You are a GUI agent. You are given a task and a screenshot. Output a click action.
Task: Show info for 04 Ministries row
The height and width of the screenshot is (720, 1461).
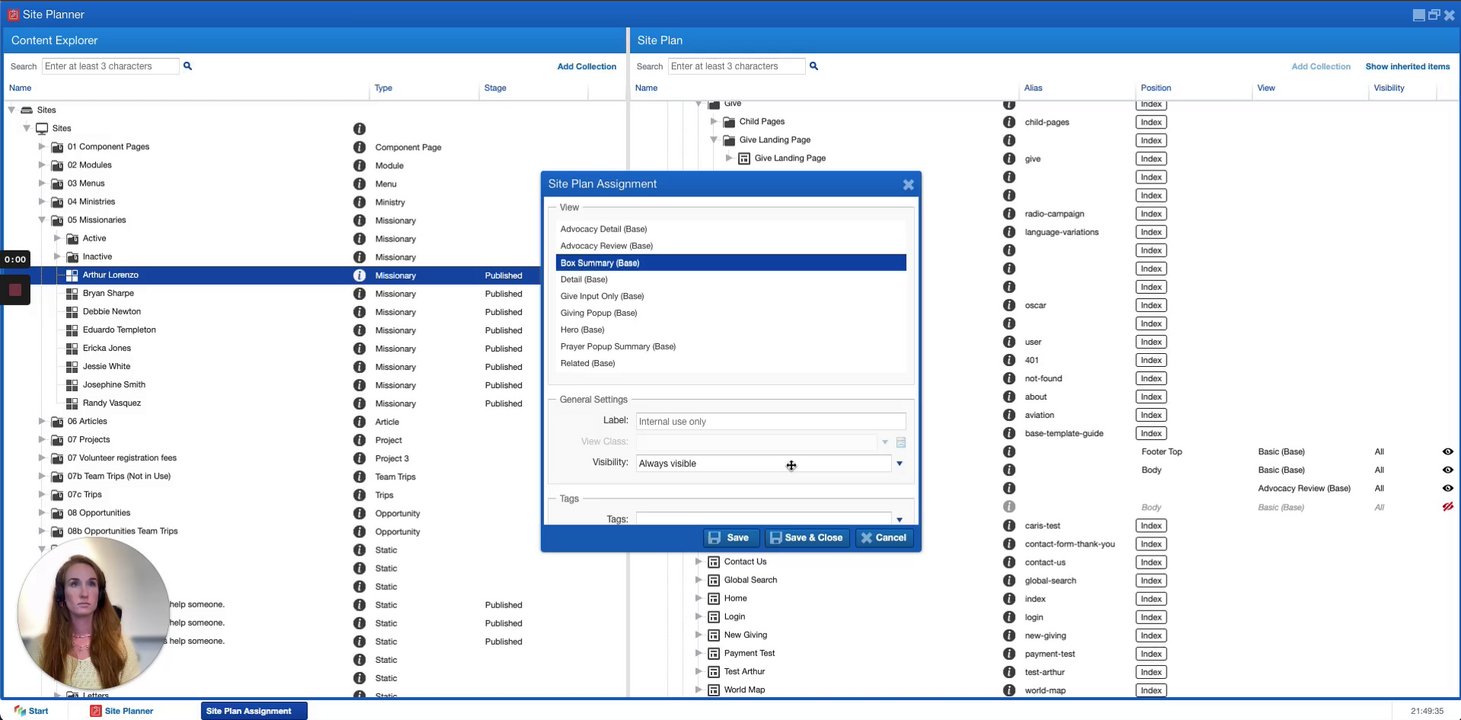tap(359, 202)
